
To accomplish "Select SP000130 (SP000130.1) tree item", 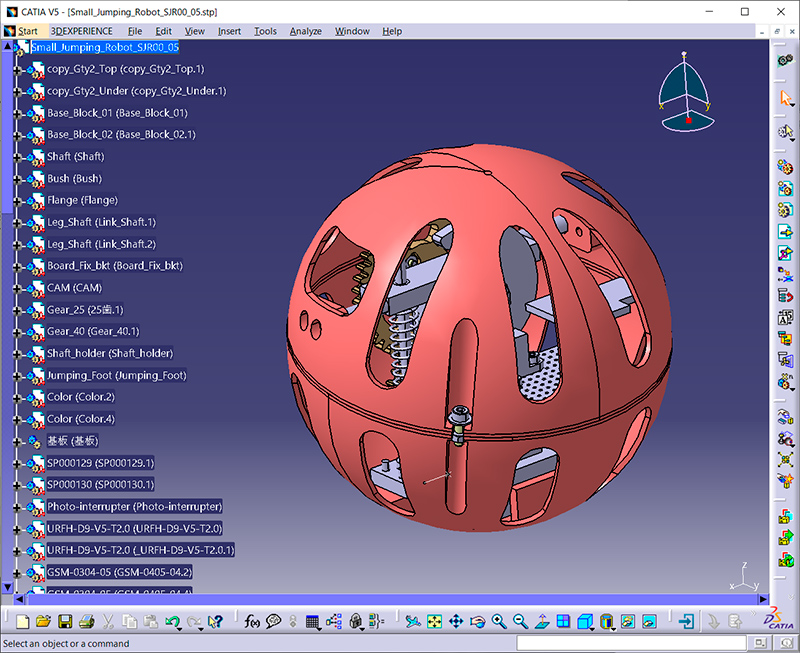I will click(x=101, y=485).
